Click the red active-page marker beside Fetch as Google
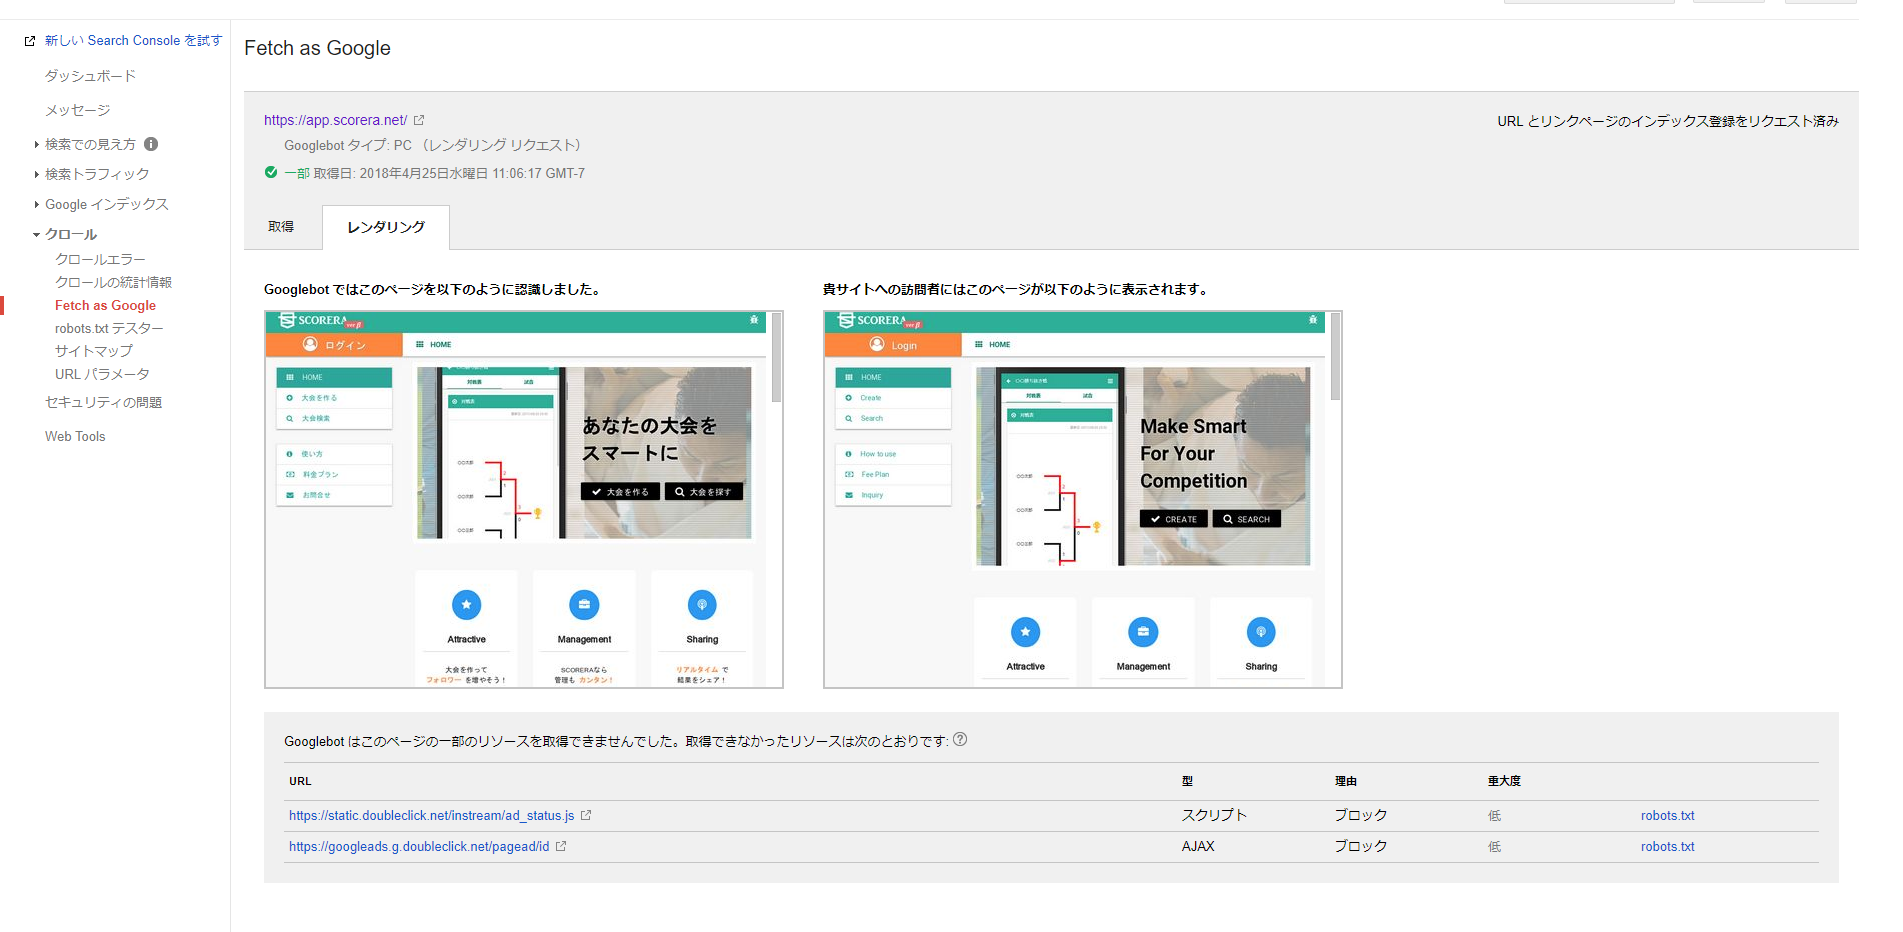Viewport: 1903px width, 932px height. (4, 305)
